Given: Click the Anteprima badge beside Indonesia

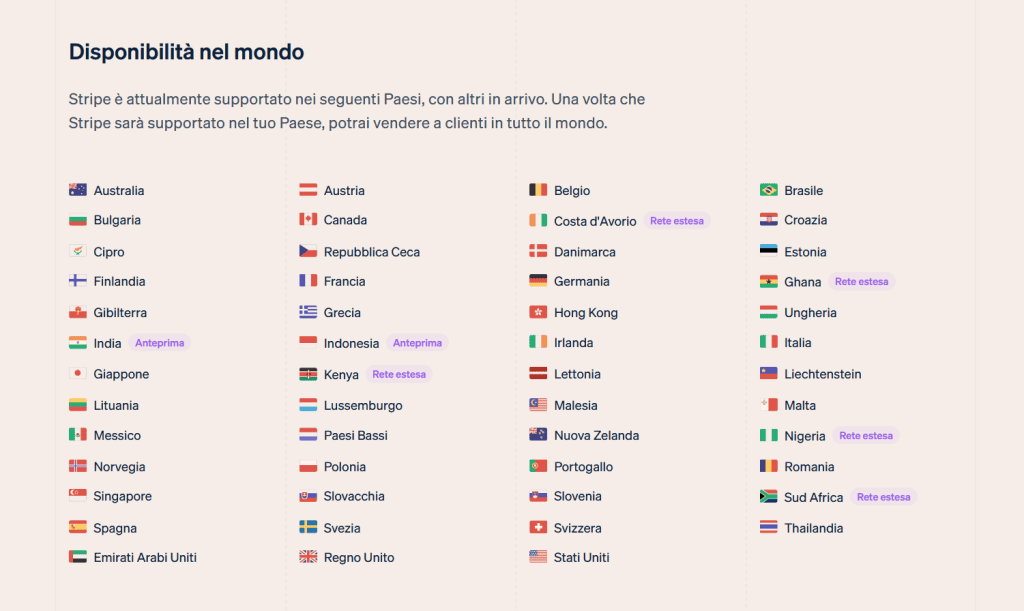Looking at the screenshot, I should (x=417, y=343).
